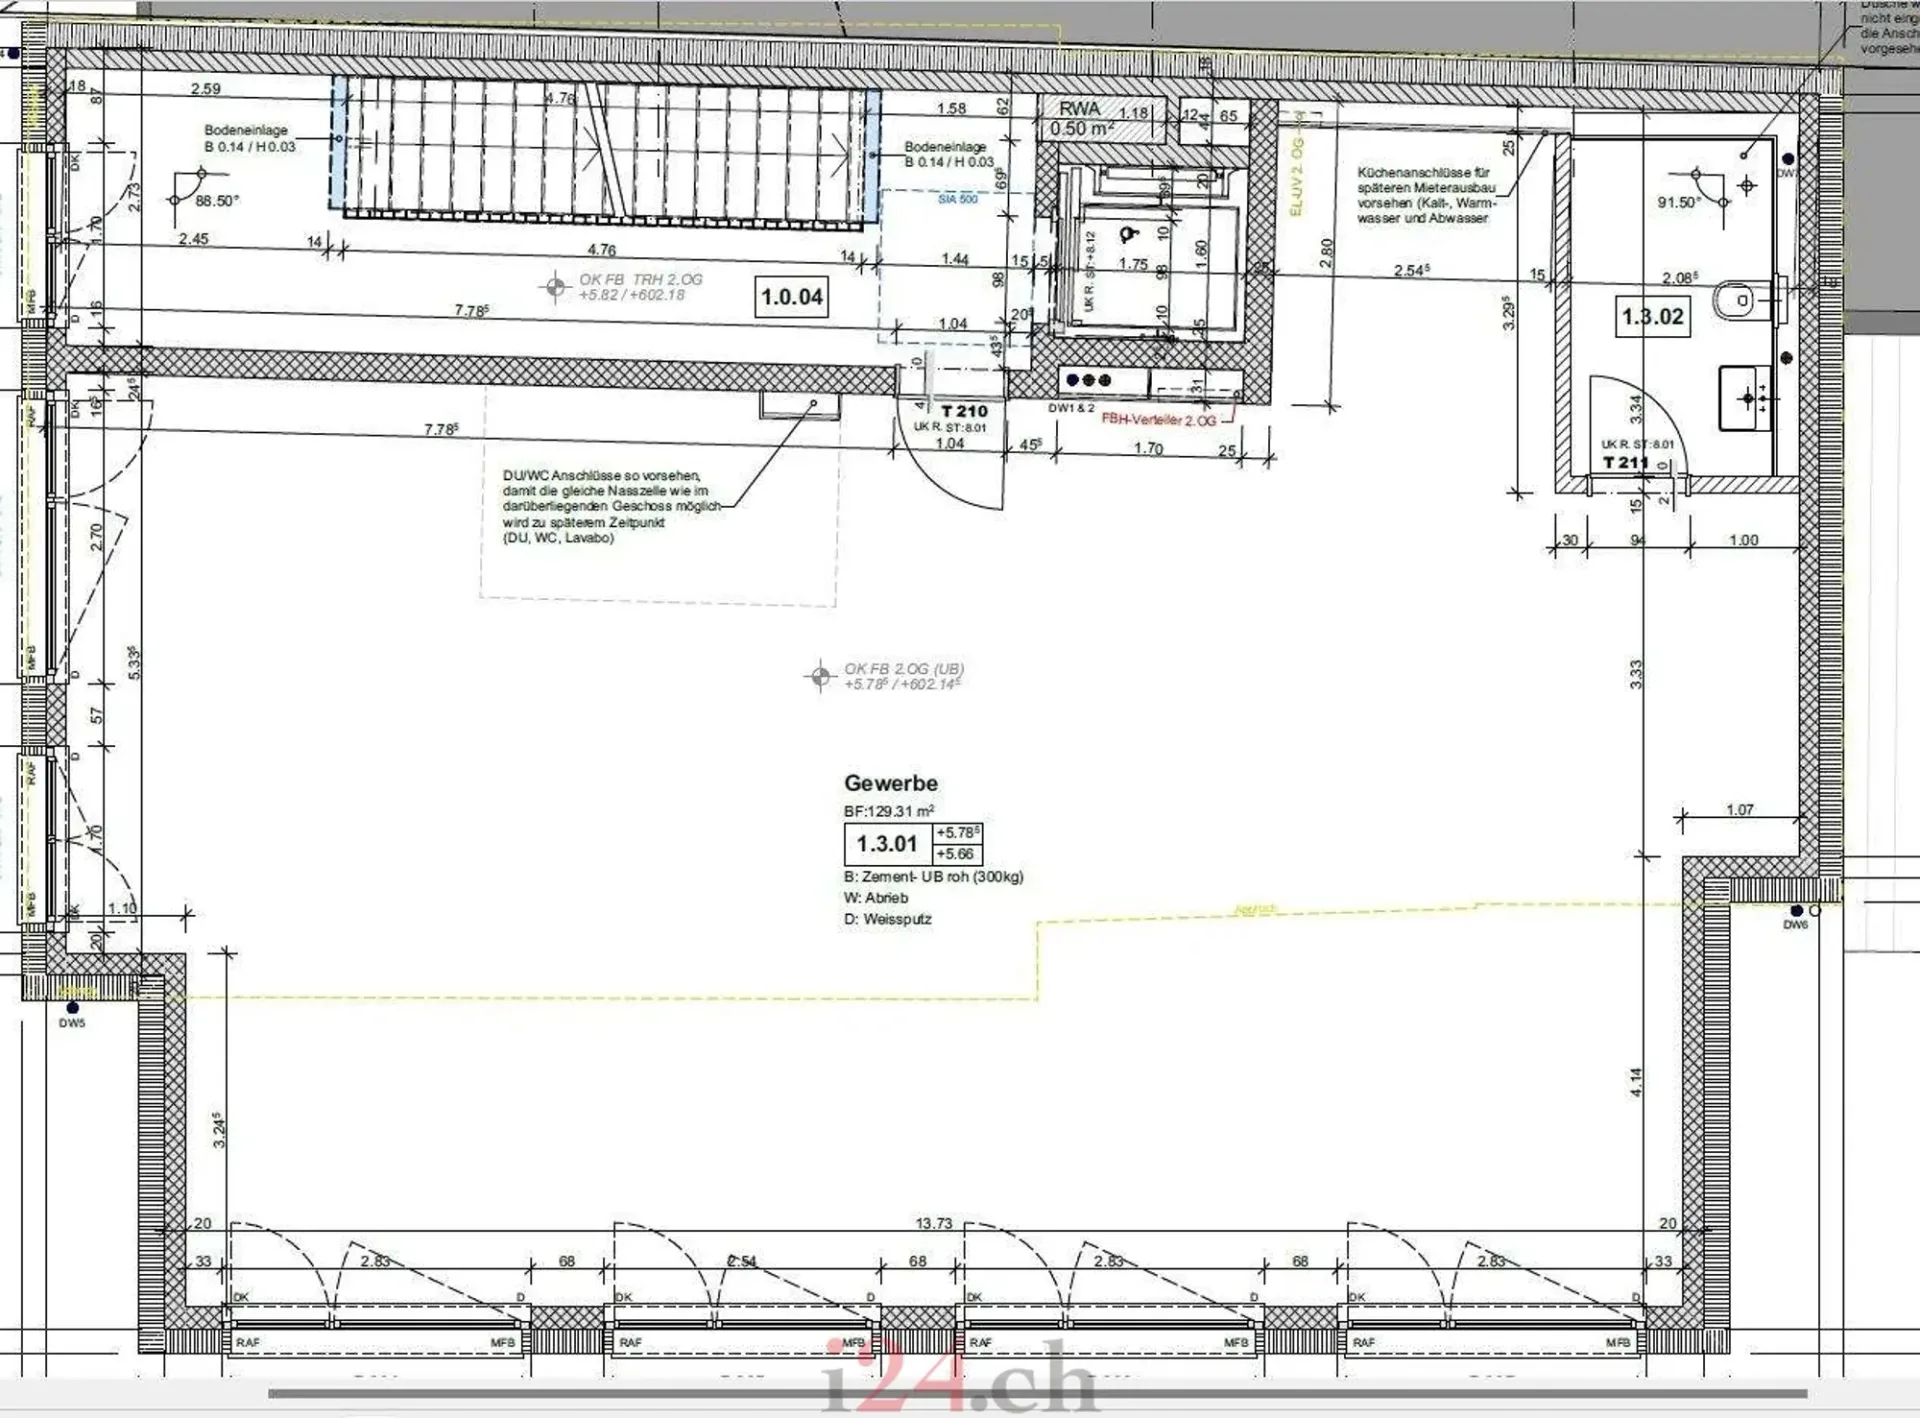Select the room tag 1.3.02
The image size is (1920, 1418).
pyautogui.click(x=1653, y=317)
